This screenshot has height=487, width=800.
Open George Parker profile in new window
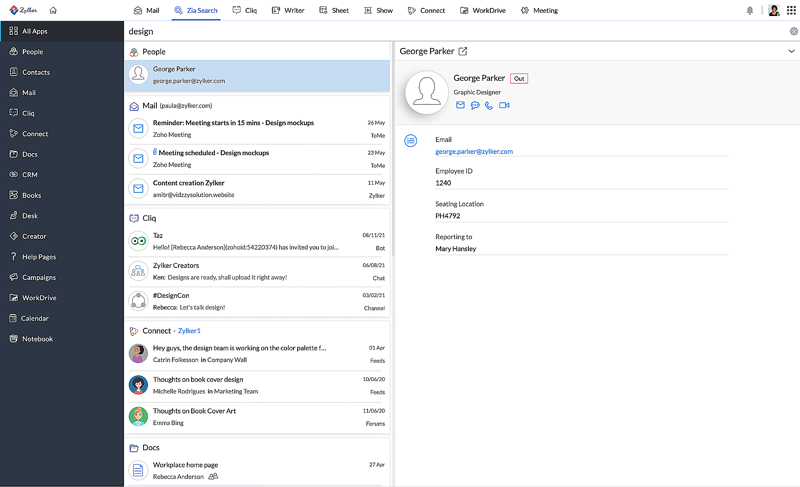pyautogui.click(x=463, y=51)
